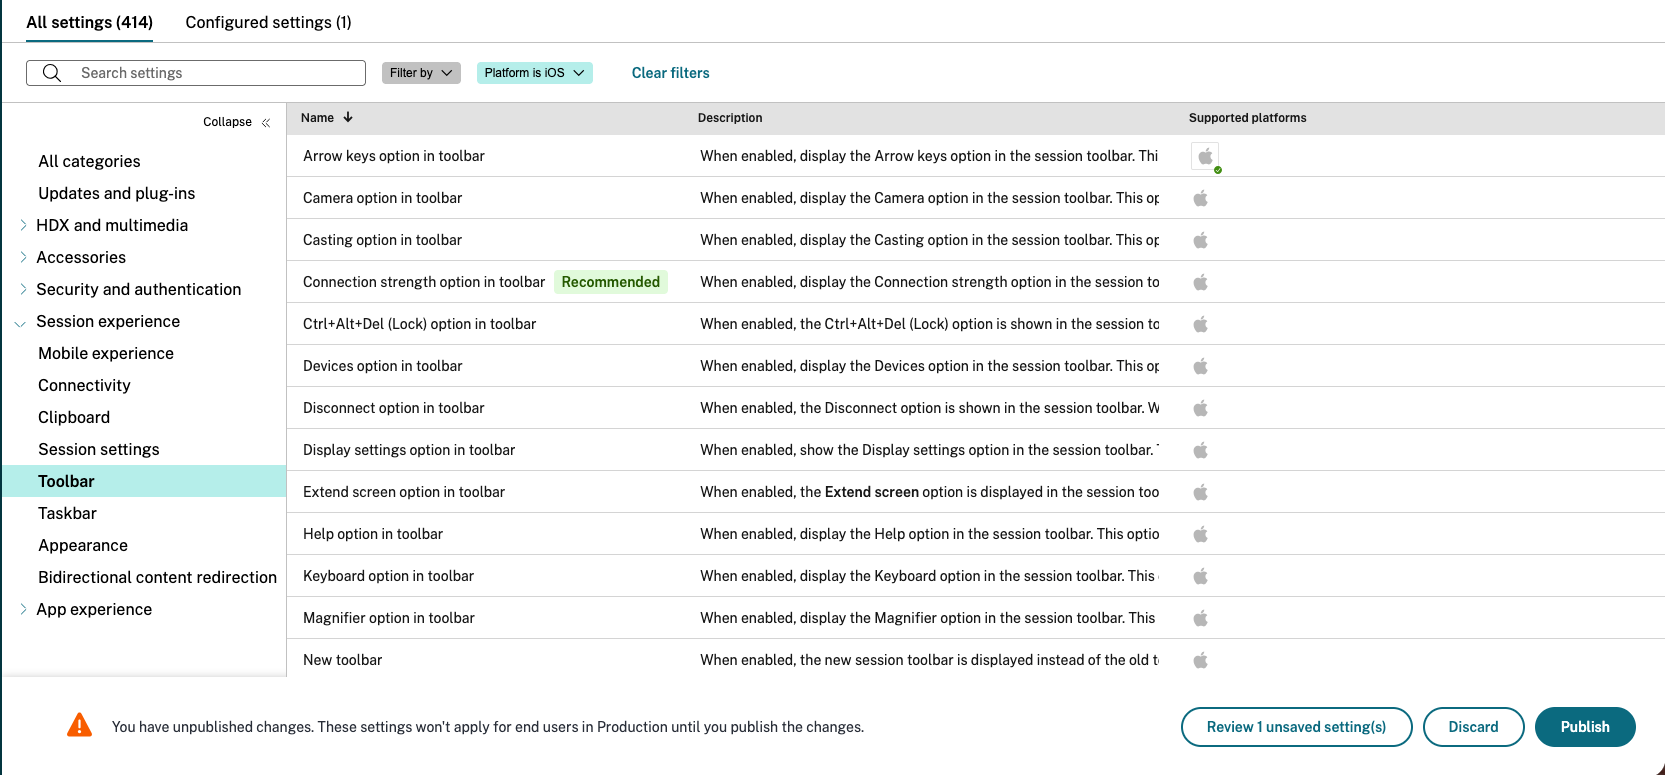Click Apple icon in New toolbar row
Viewport: 1665px width, 775px height.
pos(1201,660)
